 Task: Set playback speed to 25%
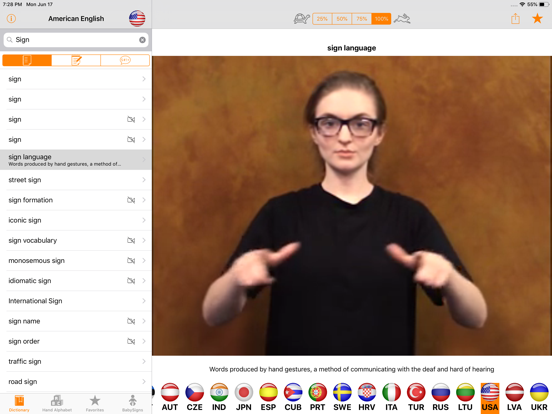coord(322,19)
